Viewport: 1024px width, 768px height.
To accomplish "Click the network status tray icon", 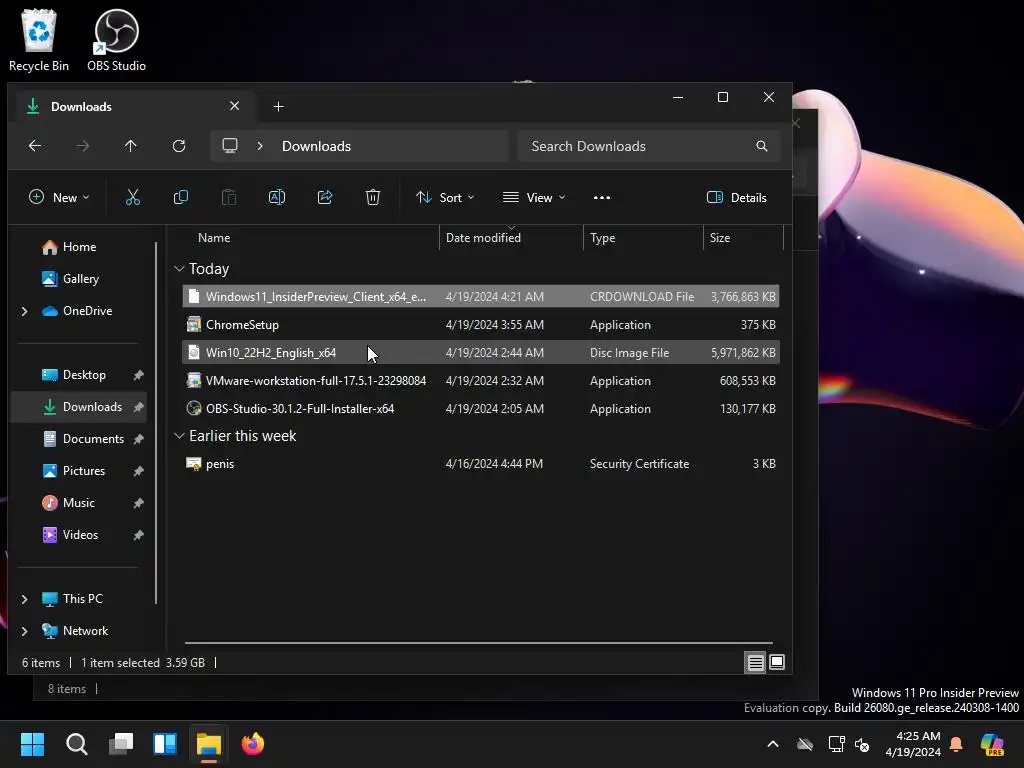I will (837, 744).
